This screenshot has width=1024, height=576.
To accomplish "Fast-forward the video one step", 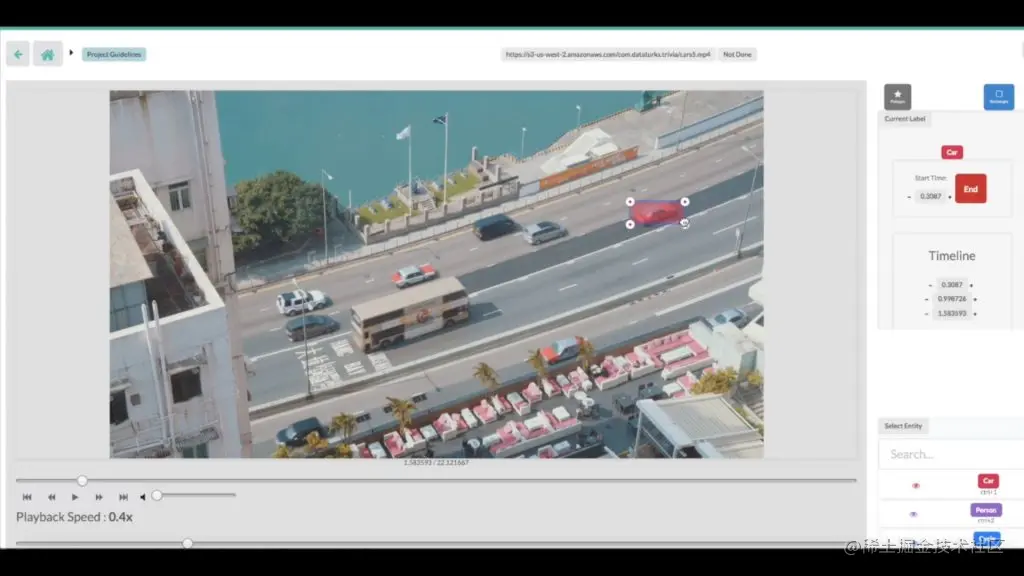I will (x=99, y=497).
